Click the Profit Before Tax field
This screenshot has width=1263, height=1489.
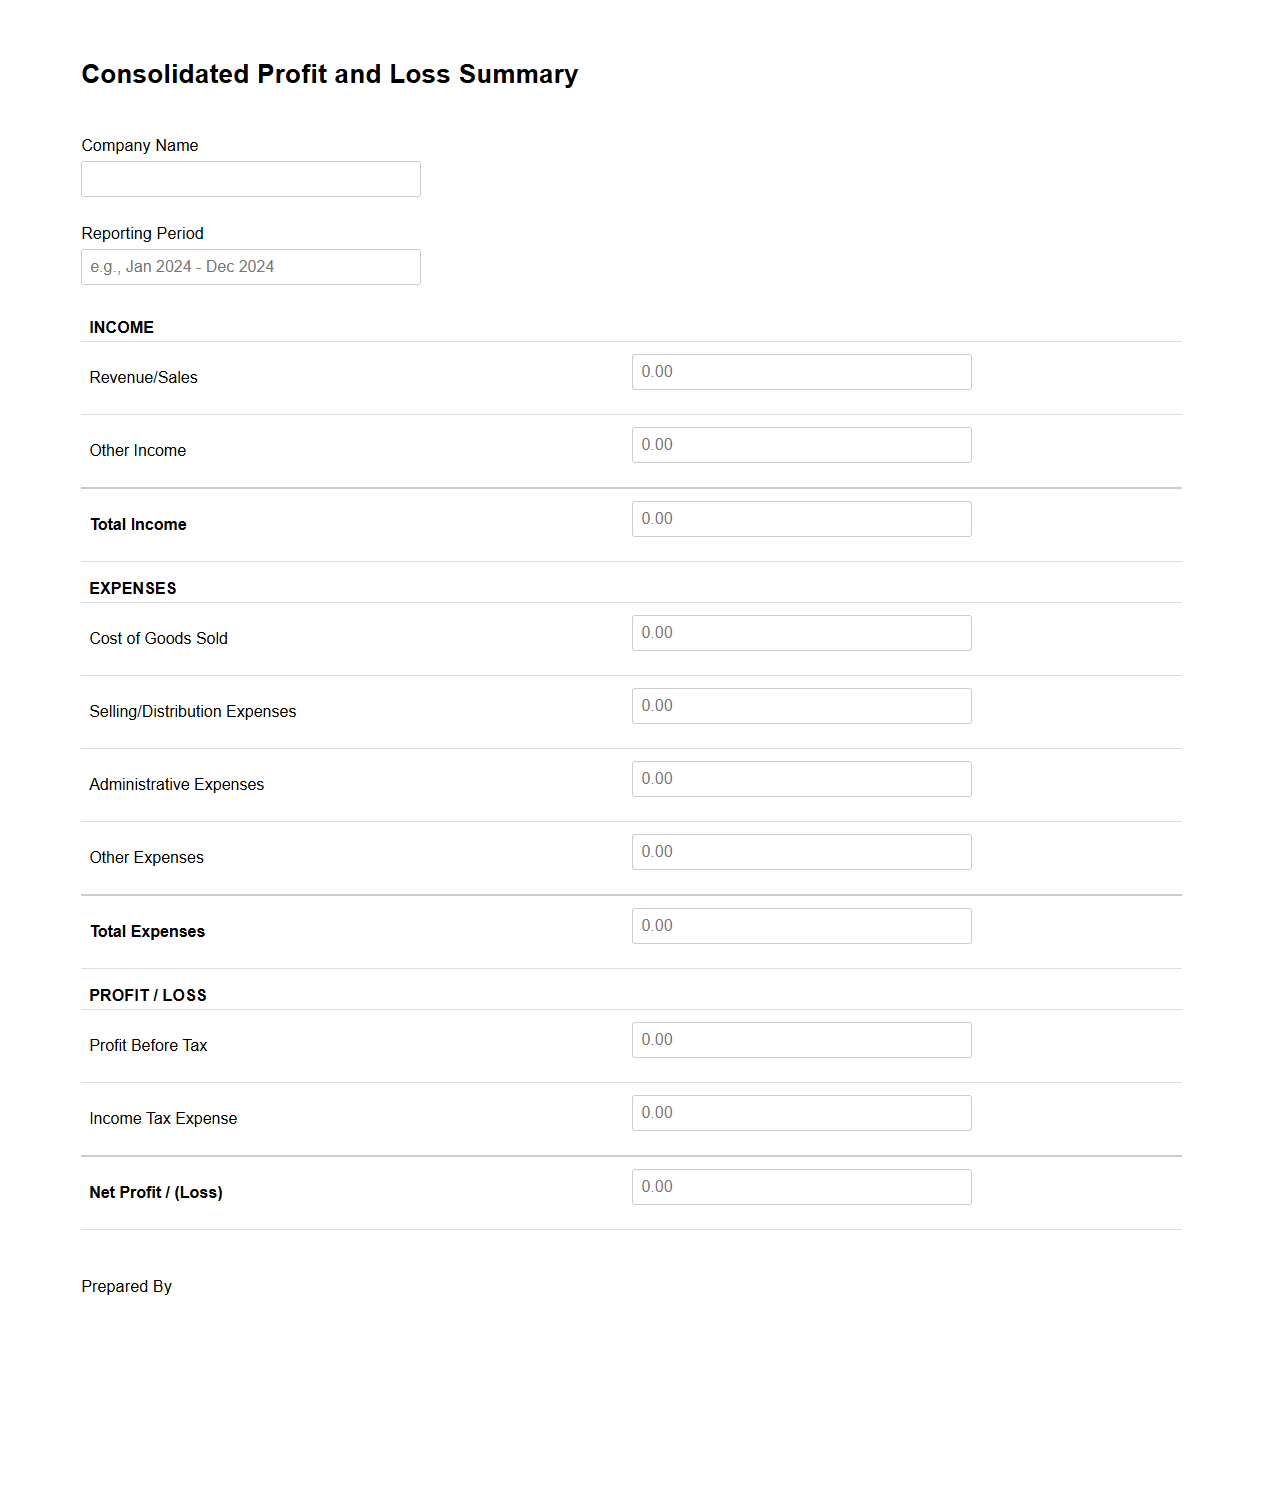click(800, 1039)
